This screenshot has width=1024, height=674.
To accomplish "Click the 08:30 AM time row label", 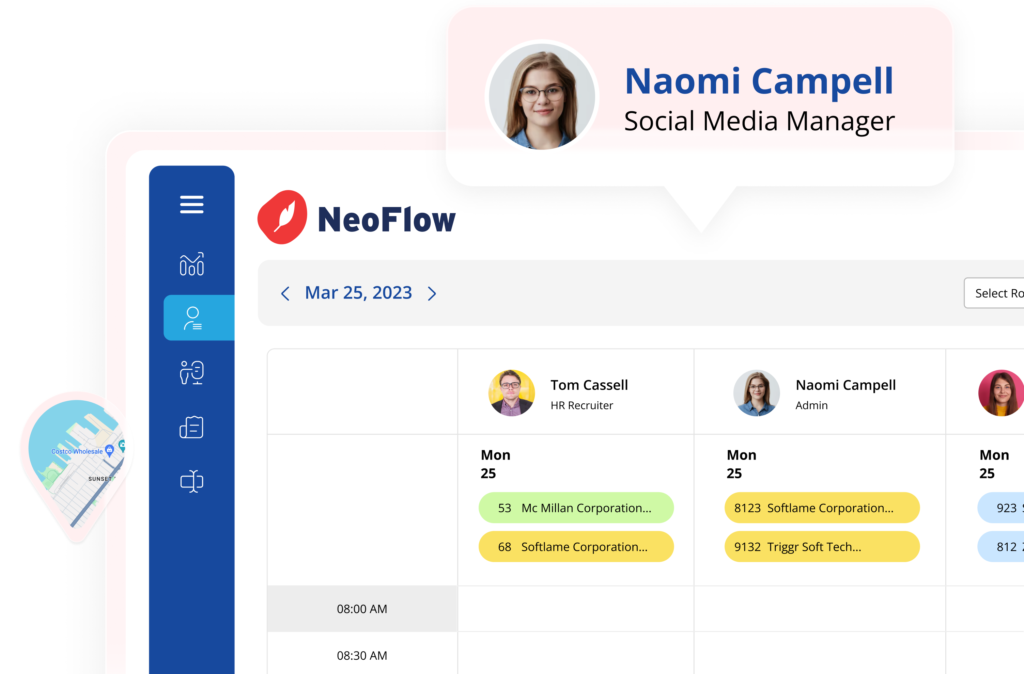I will (x=362, y=655).
